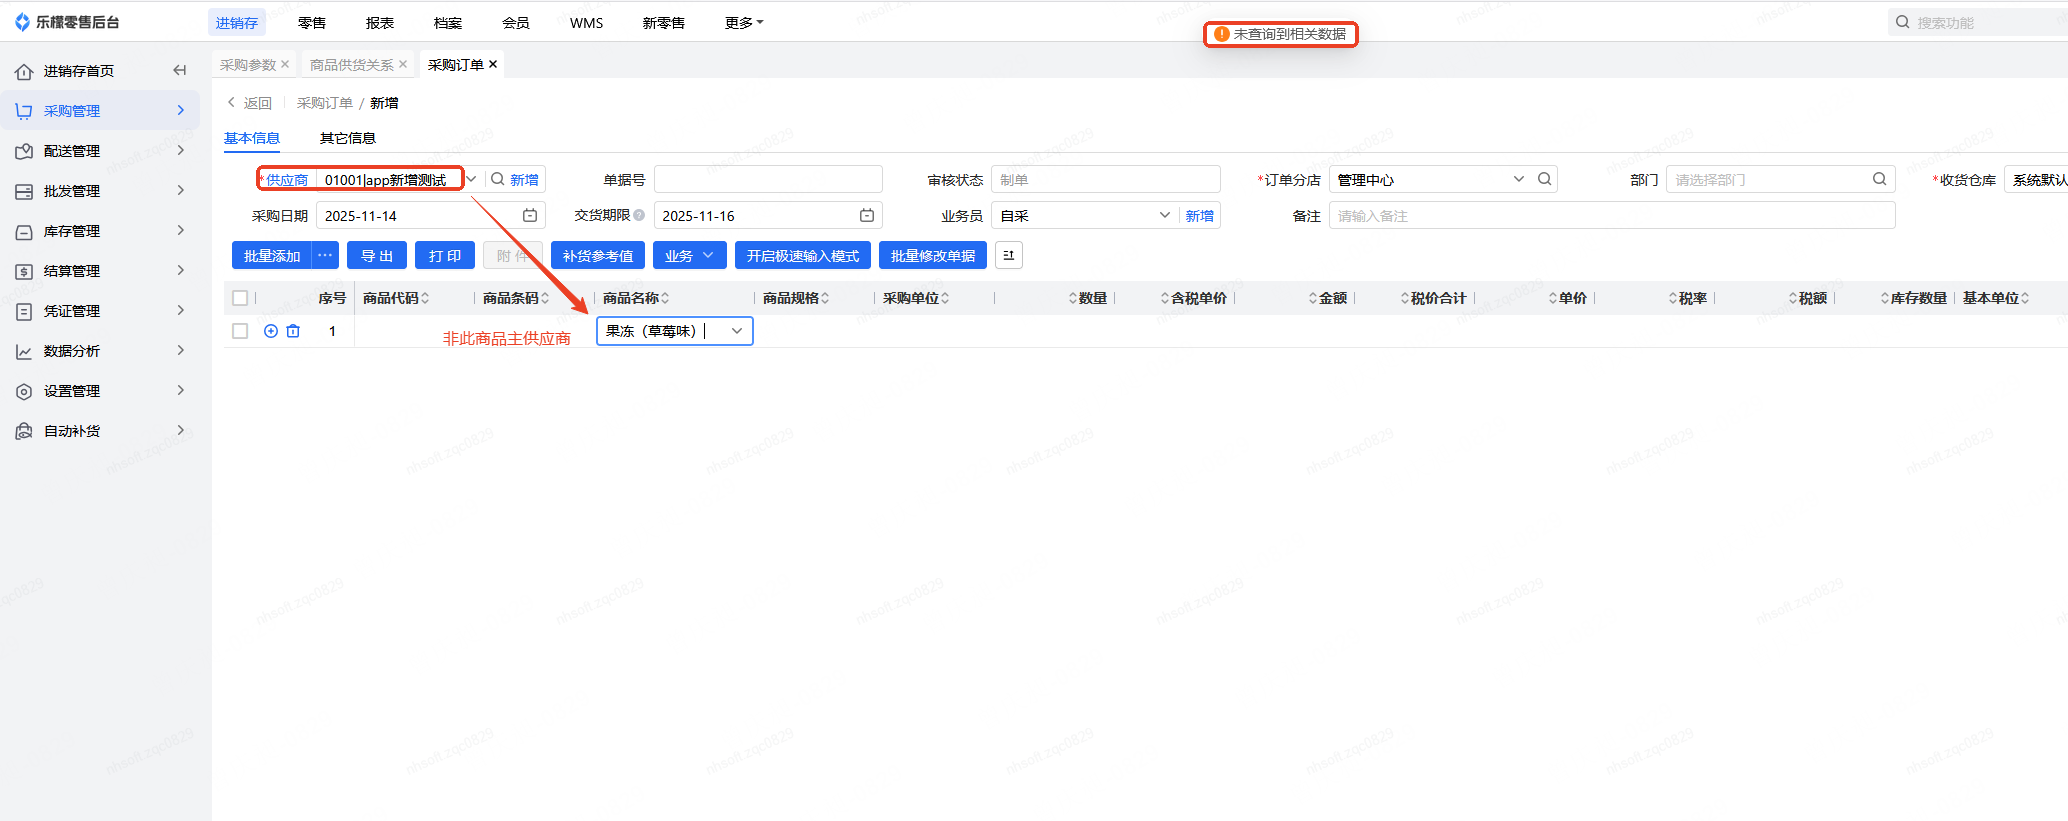The image size is (2068, 821).
Task: Expand the 商品名称 cell dropdown arrow
Action: pyautogui.click(x=737, y=331)
